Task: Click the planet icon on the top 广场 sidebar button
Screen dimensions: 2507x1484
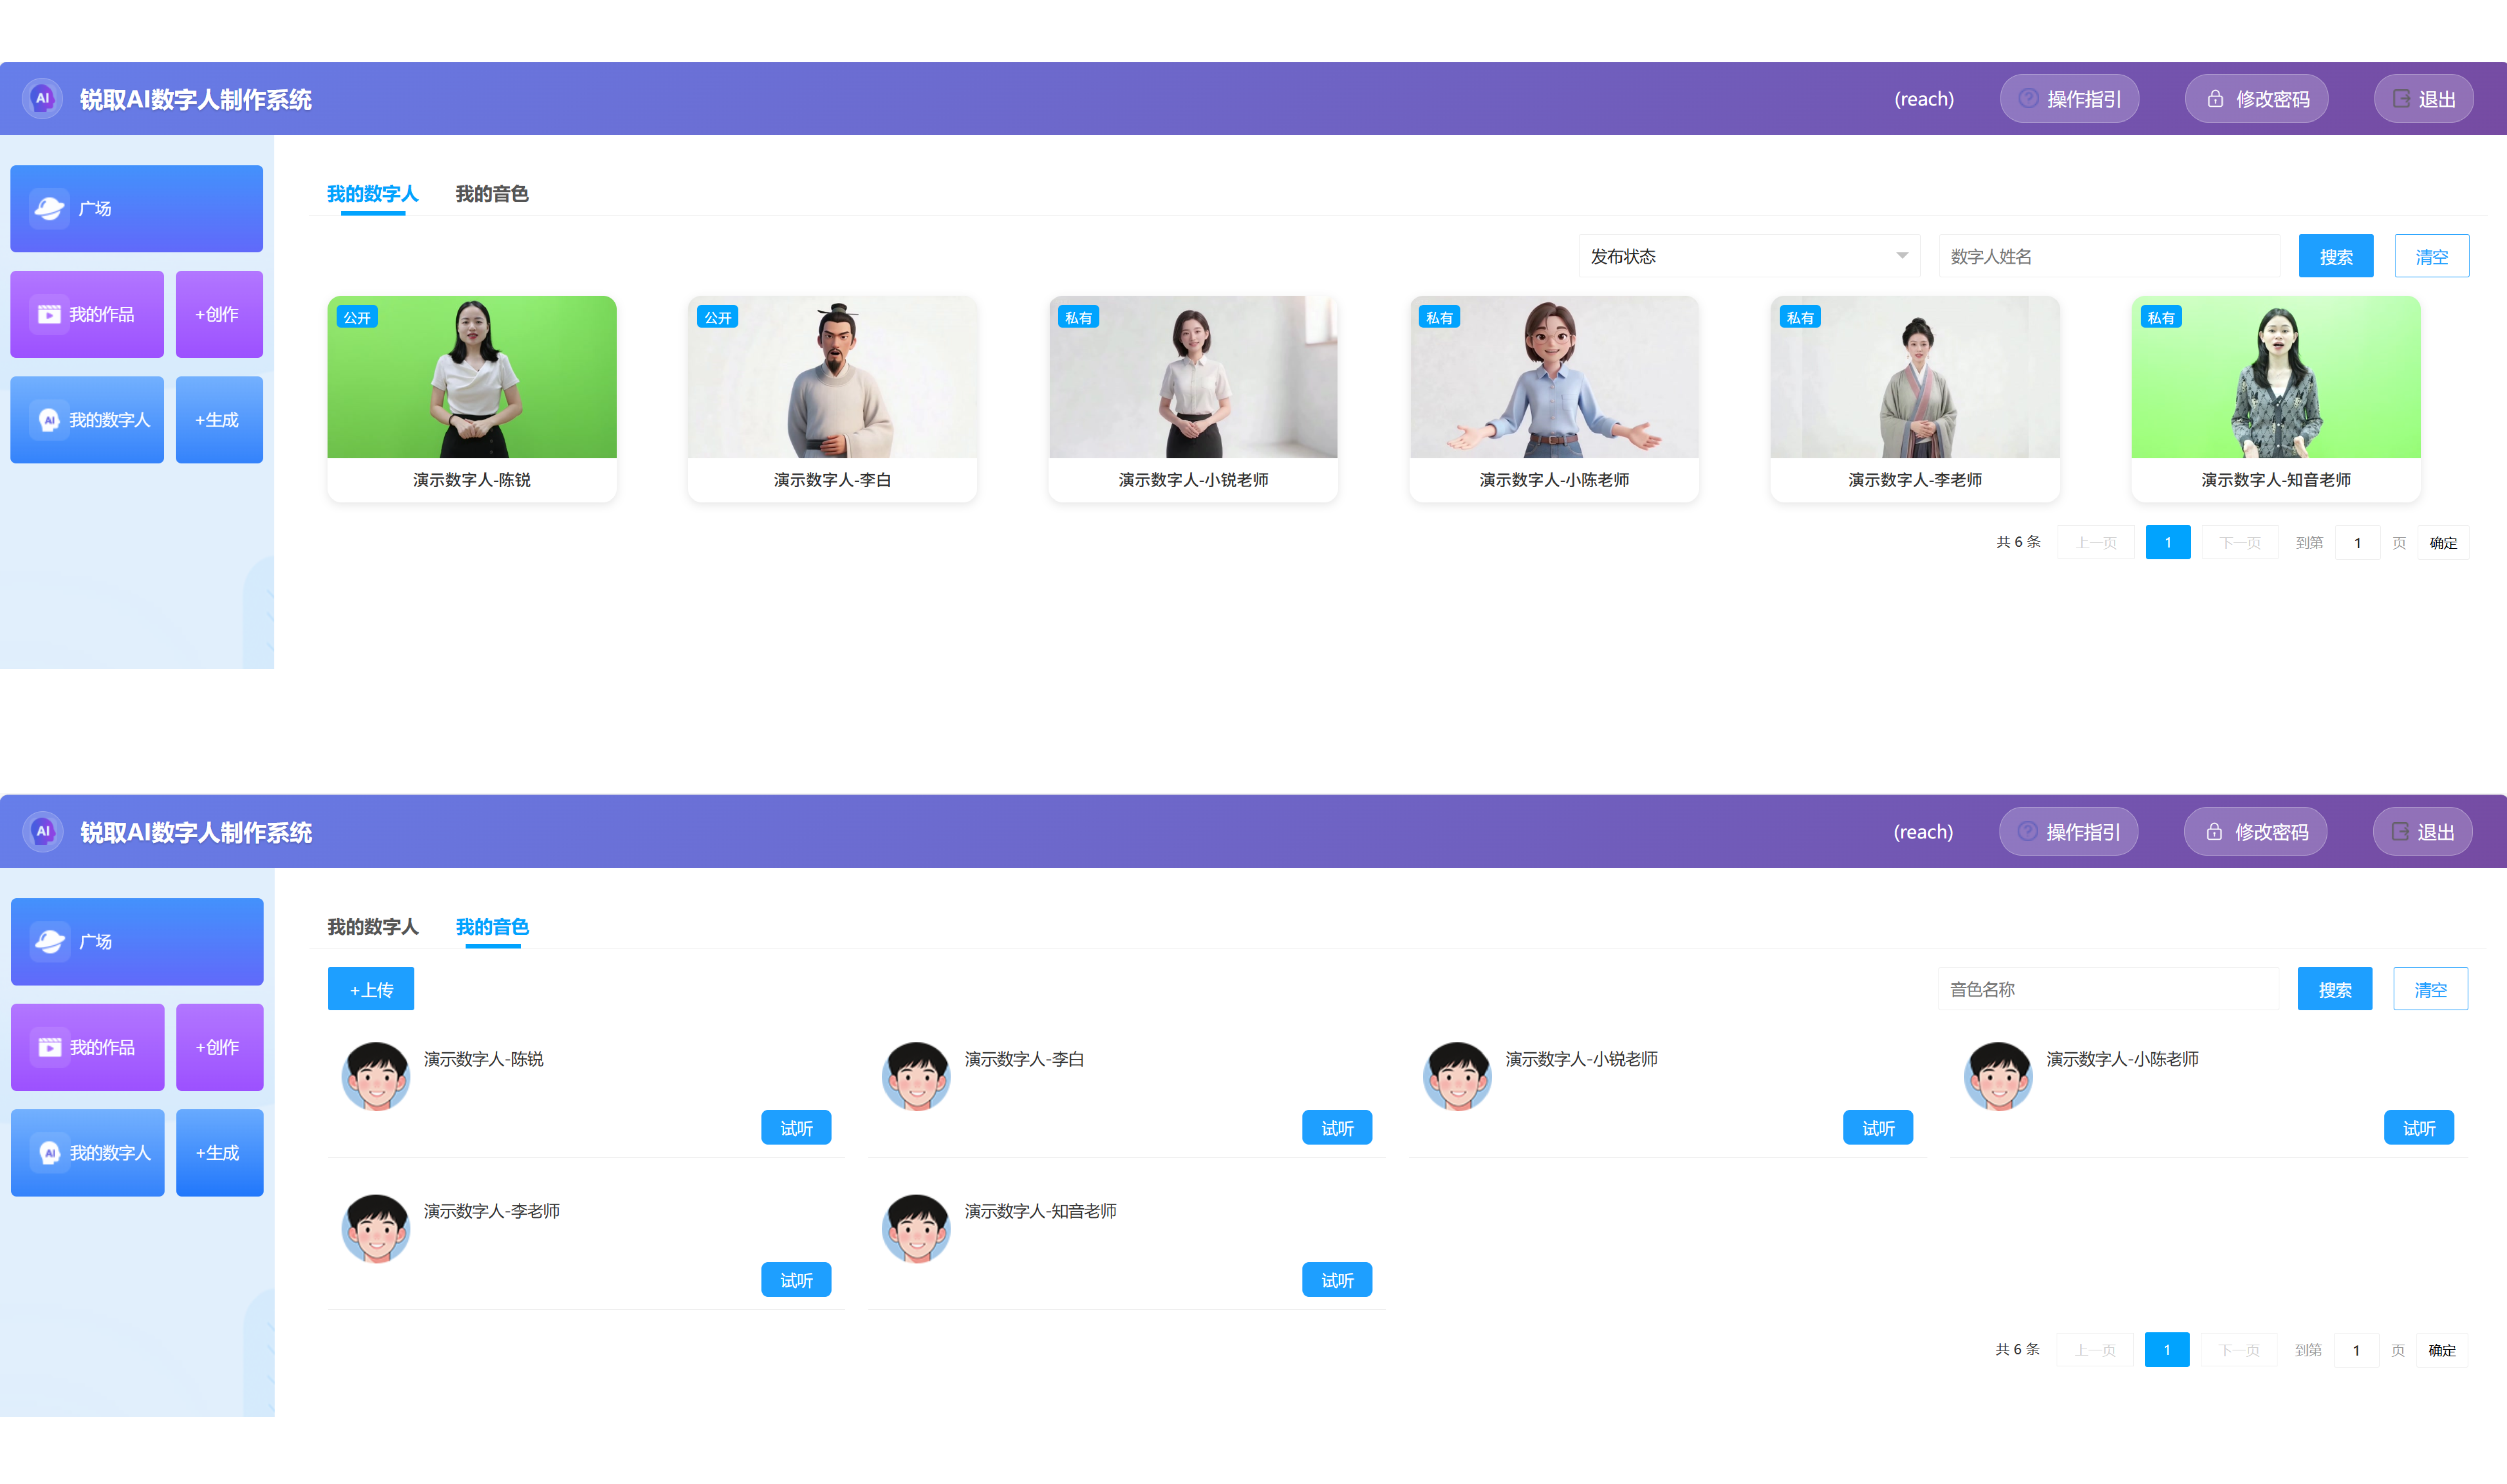Action: [x=49, y=208]
